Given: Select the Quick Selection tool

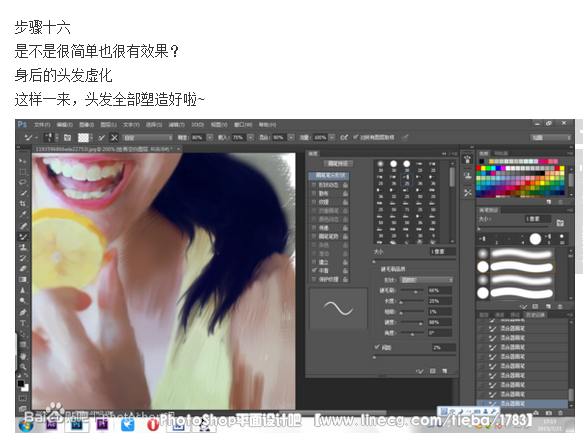Looking at the screenshot, I should [23, 193].
